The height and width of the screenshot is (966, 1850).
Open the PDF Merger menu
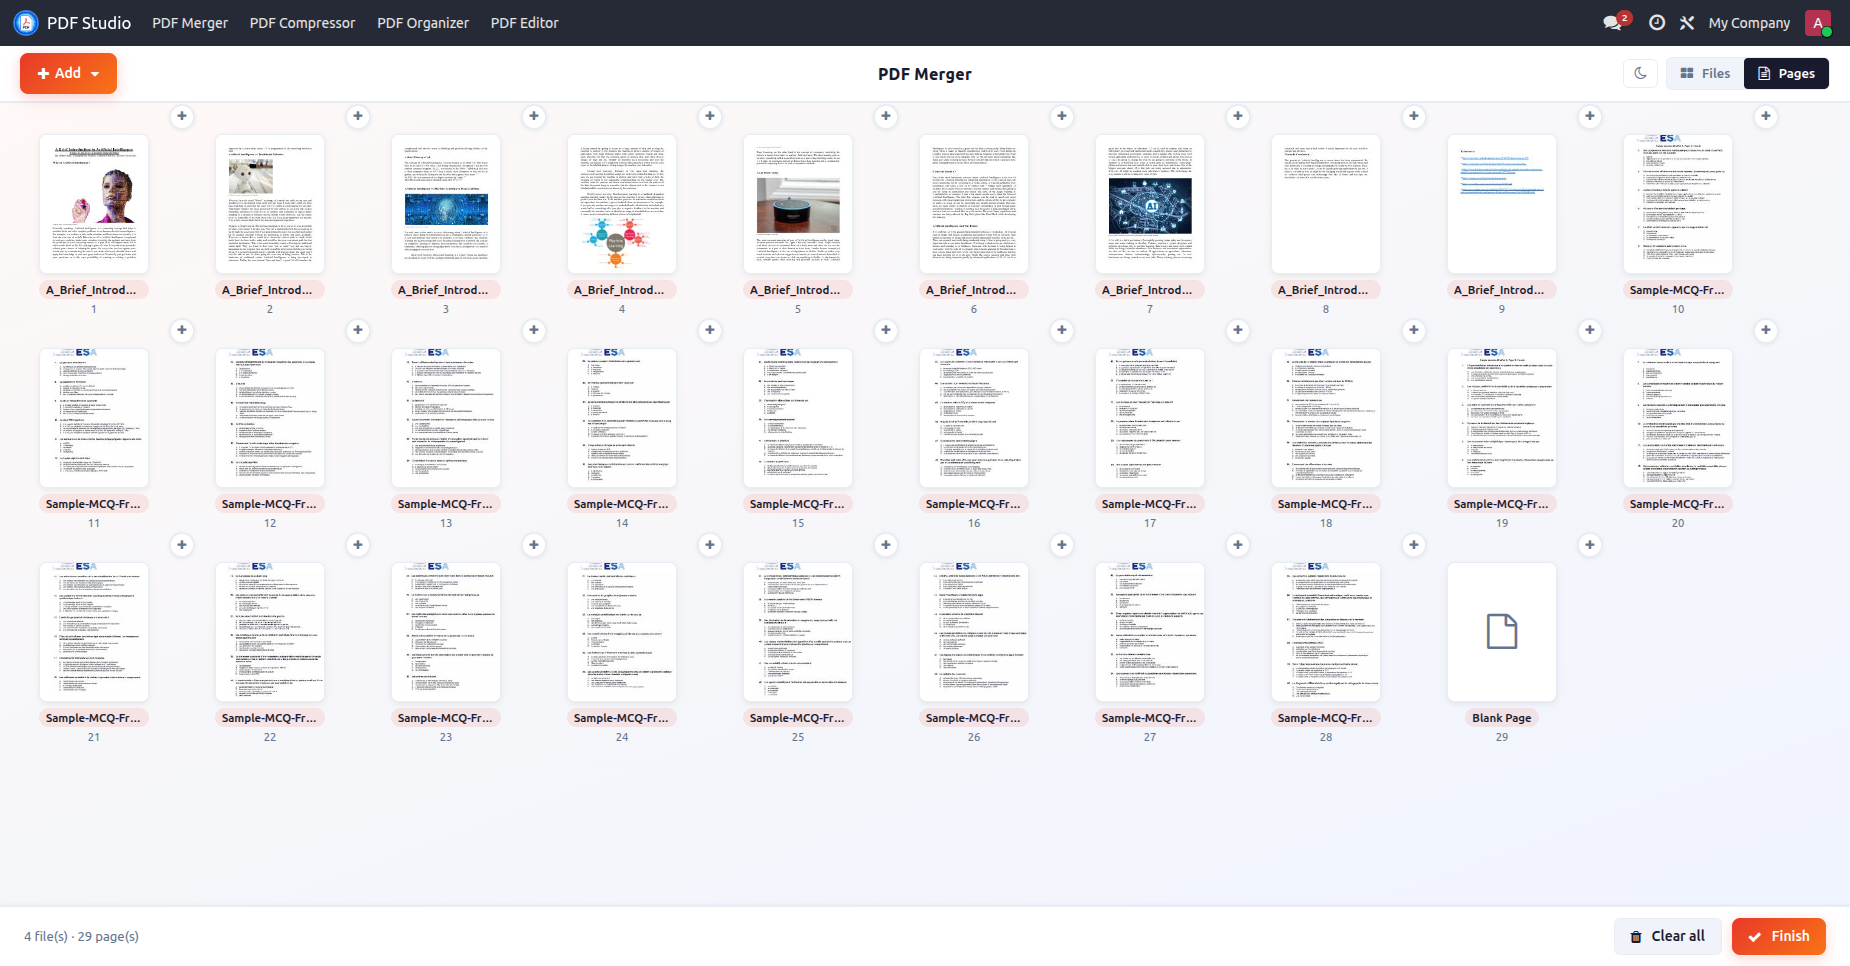pos(190,22)
